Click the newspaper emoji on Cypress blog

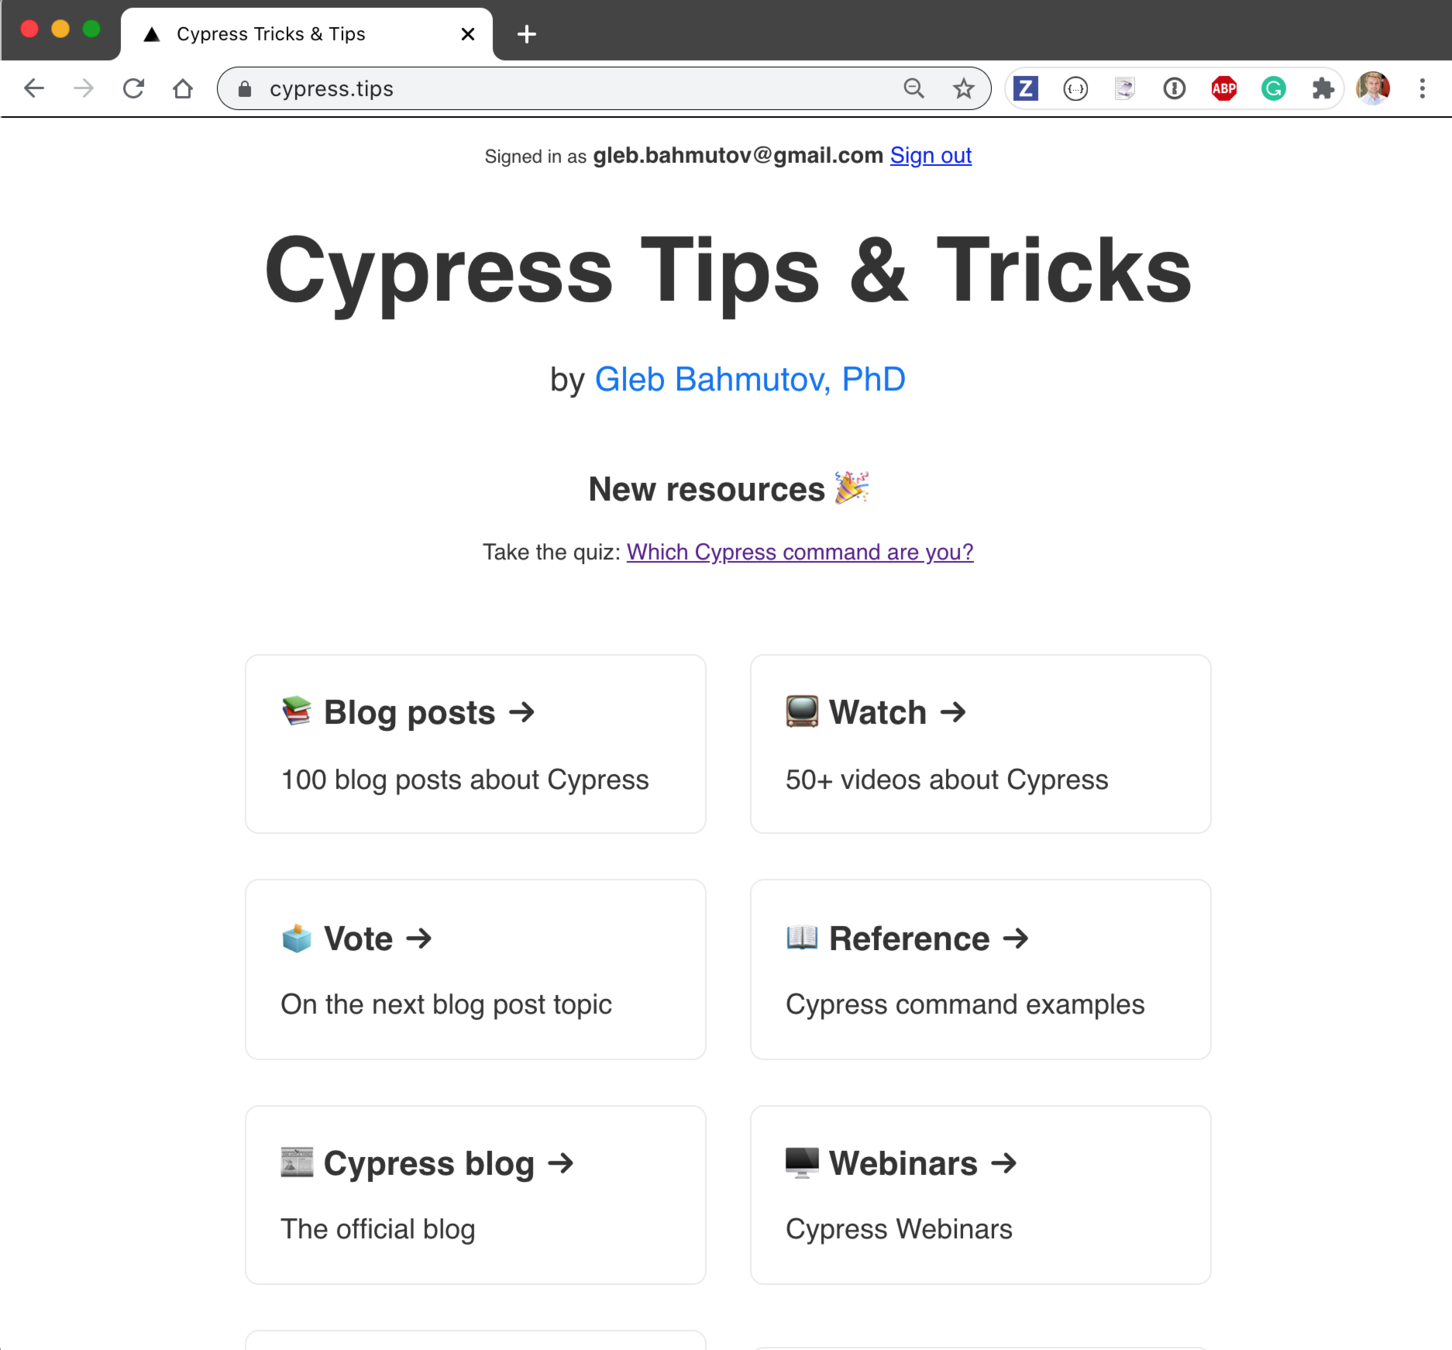tap(297, 1162)
